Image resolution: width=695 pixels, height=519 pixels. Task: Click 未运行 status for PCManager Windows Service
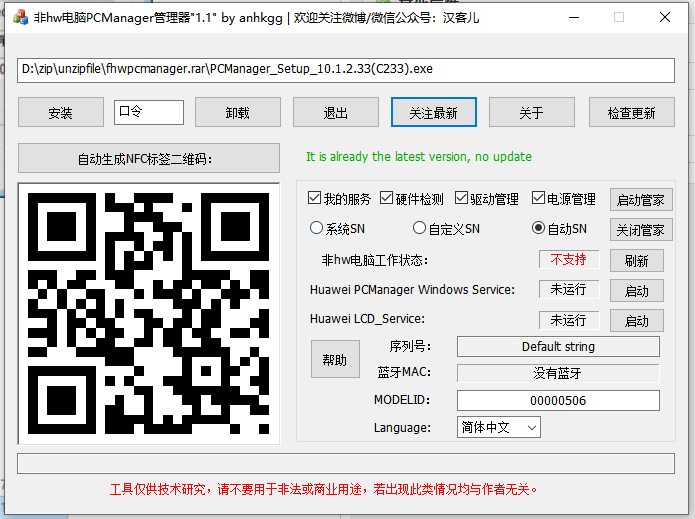coord(569,289)
